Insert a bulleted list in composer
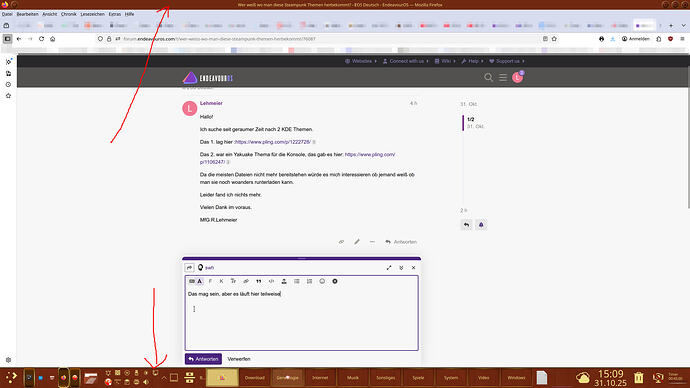Viewport: 690px width, 388px height. pos(297,281)
